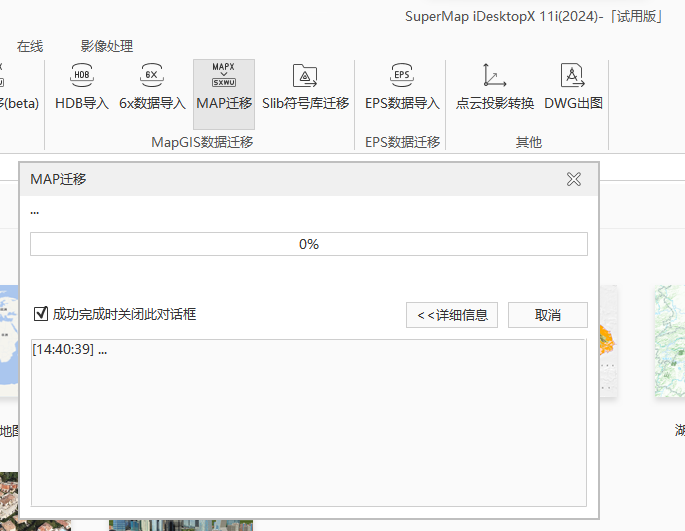The image size is (685, 531).
Task: Uncheck 成功完成时关闭此对话框 checkbox
Action: tap(41, 313)
